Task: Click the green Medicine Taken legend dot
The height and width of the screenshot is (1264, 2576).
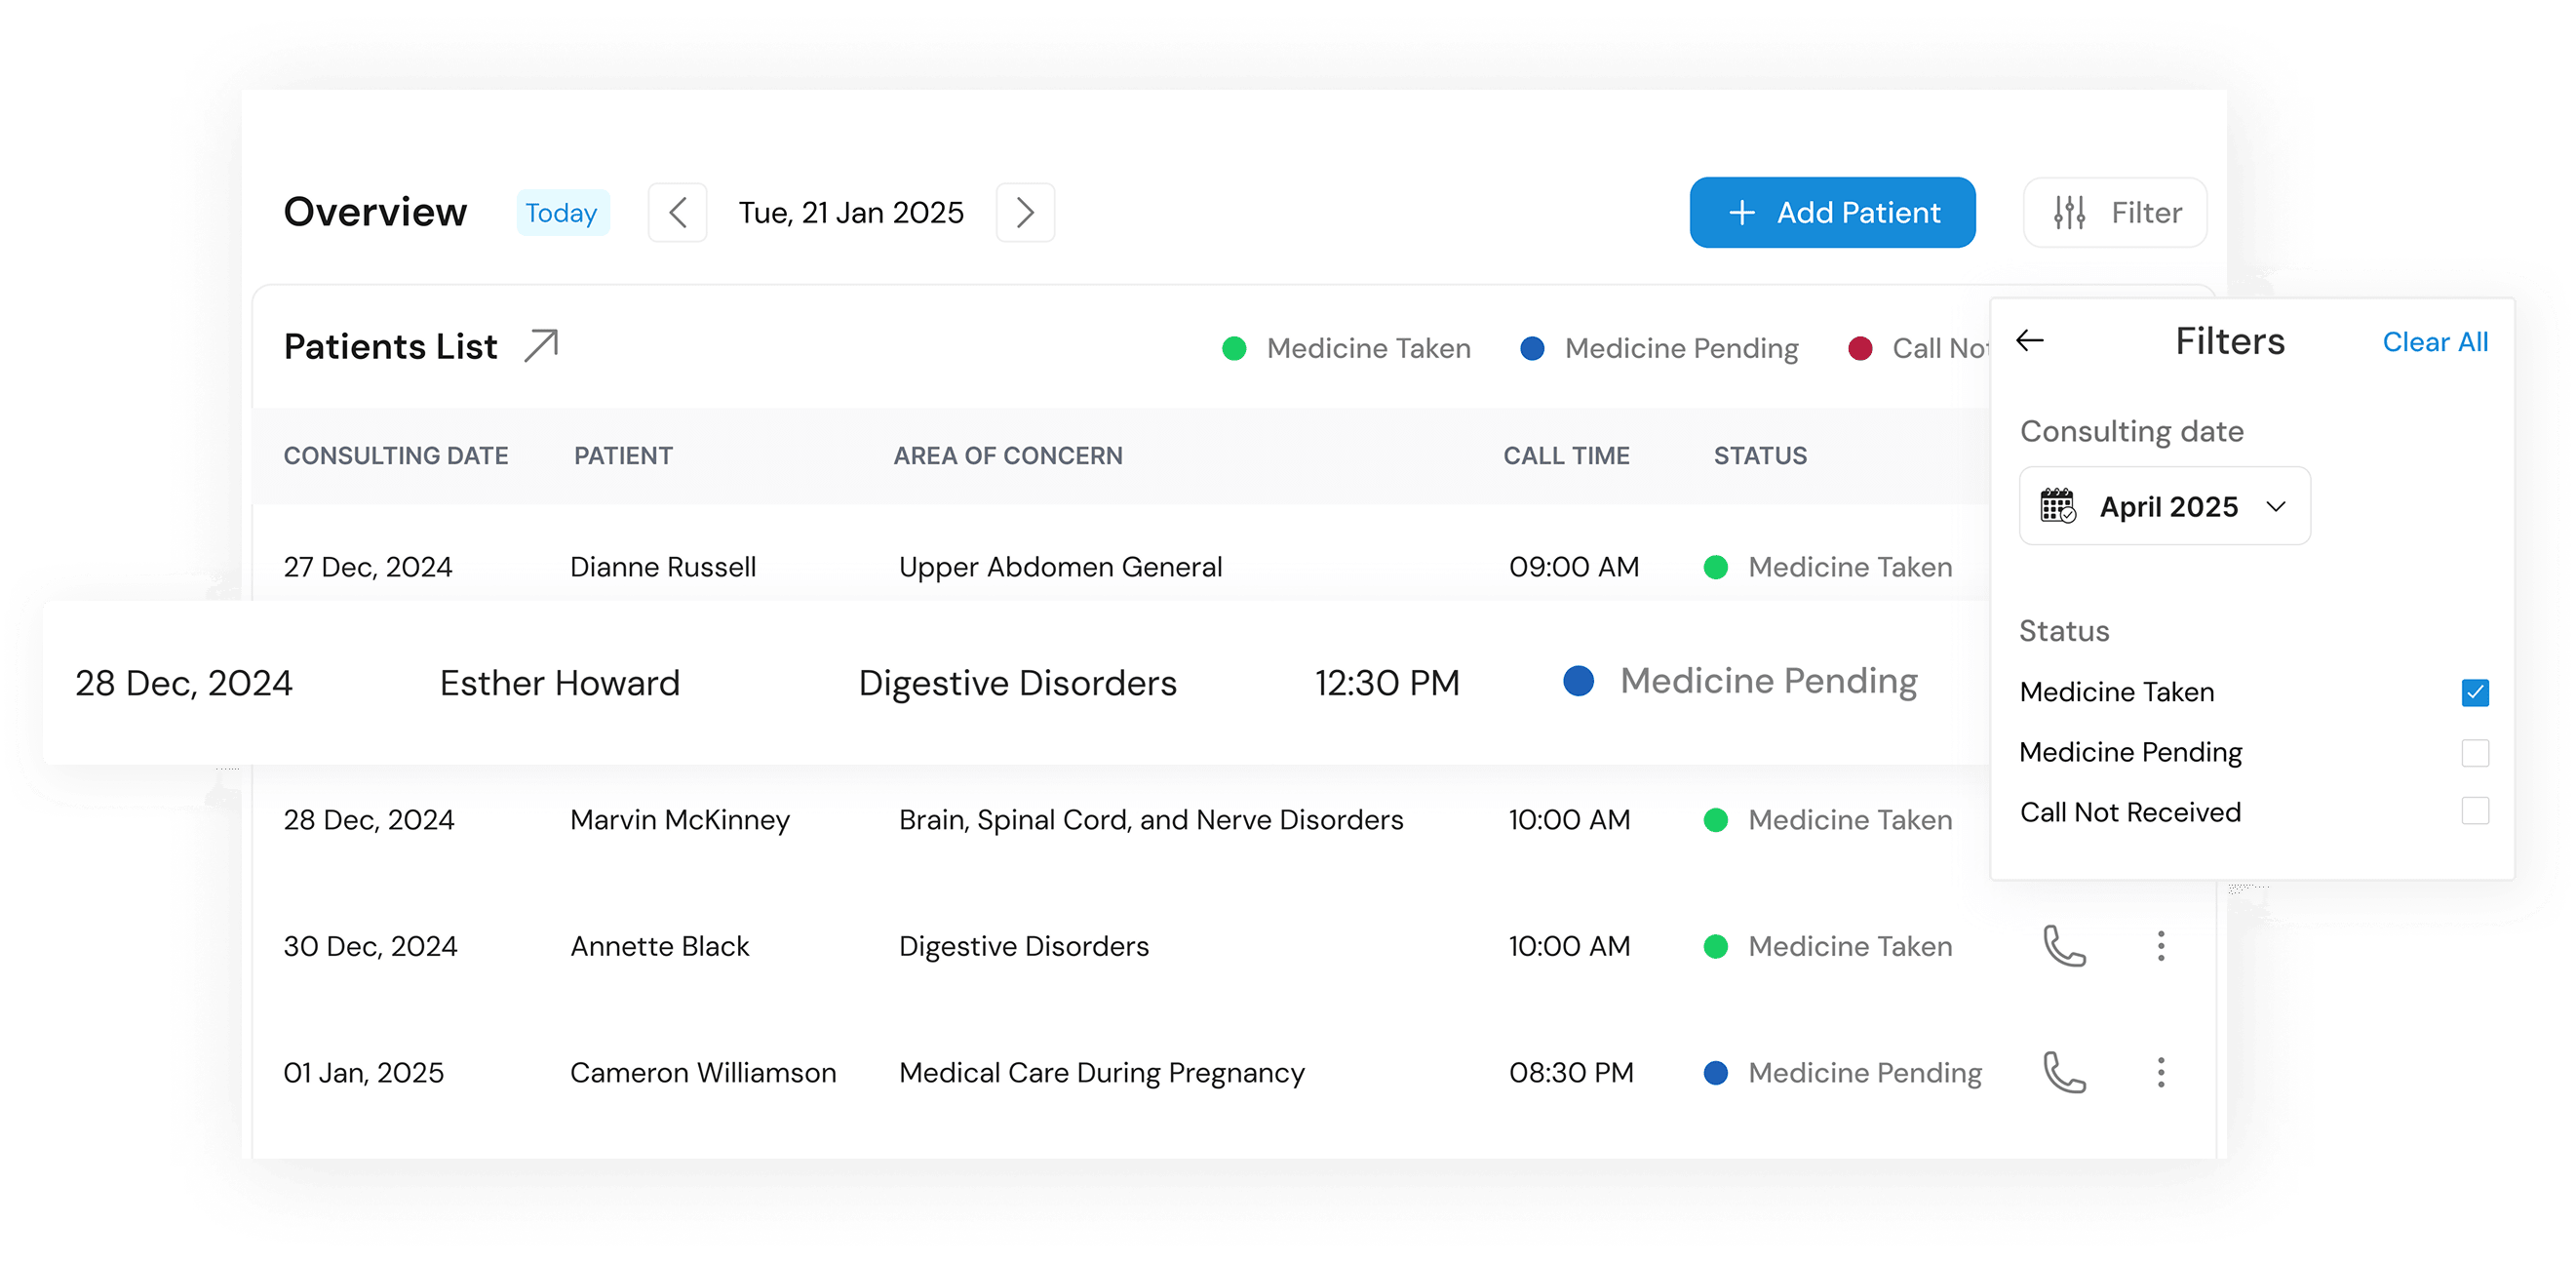Action: pyautogui.click(x=1234, y=348)
